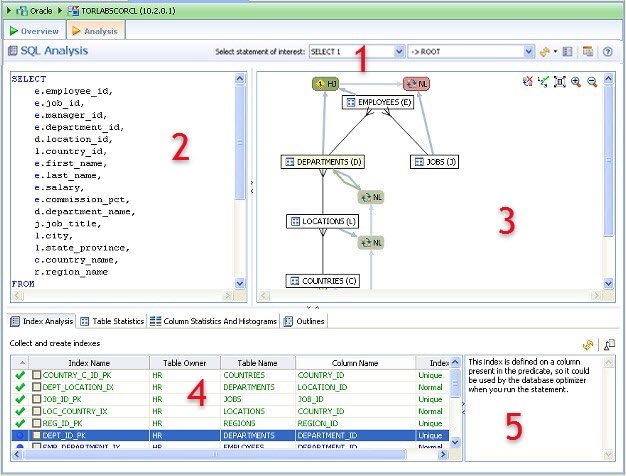Switch to the Overview tab
Viewport: 626px width, 476px height.
[x=35, y=31]
